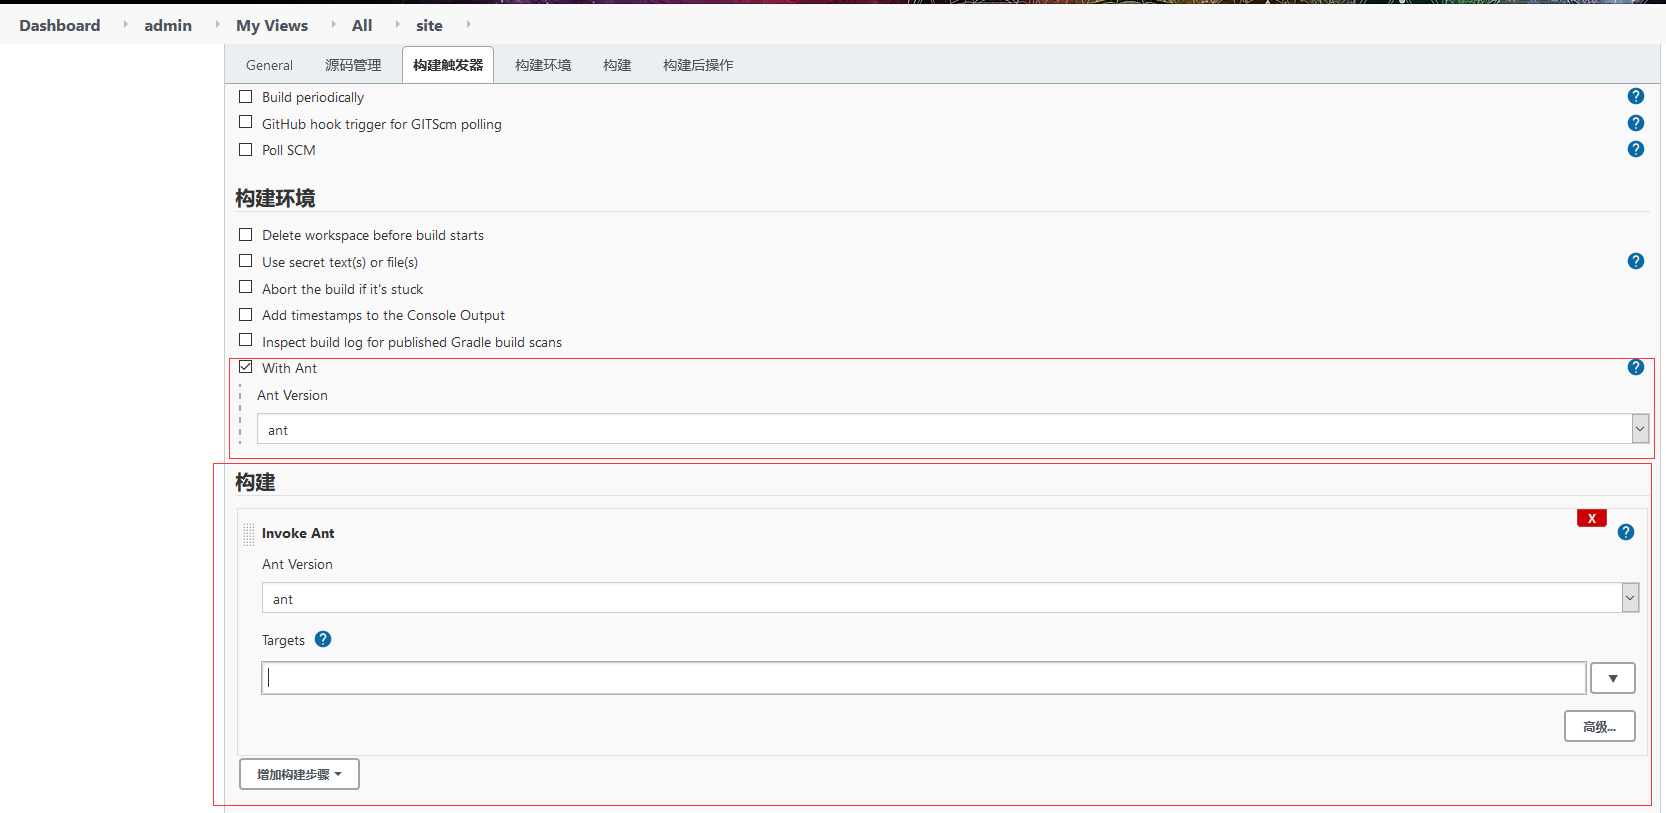Open help icon for Poll SCM
Viewport: 1666px width, 813px height.
pos(1636,149)
